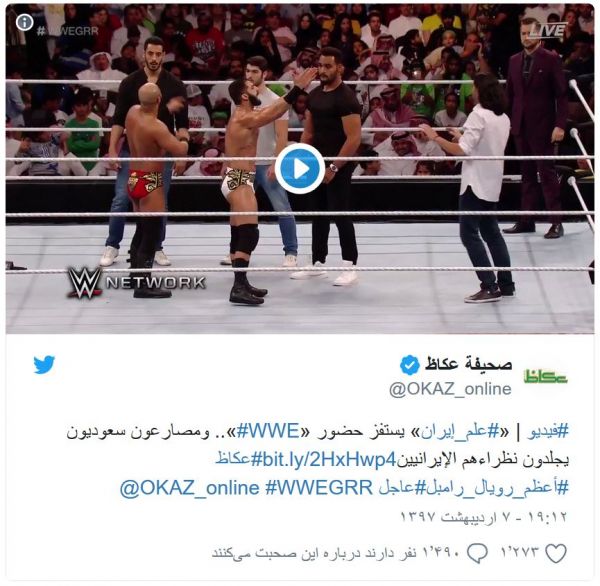Viewport: 600px width, 586px height.
Task: Open the people talking about this count
Action: point(336,553)
